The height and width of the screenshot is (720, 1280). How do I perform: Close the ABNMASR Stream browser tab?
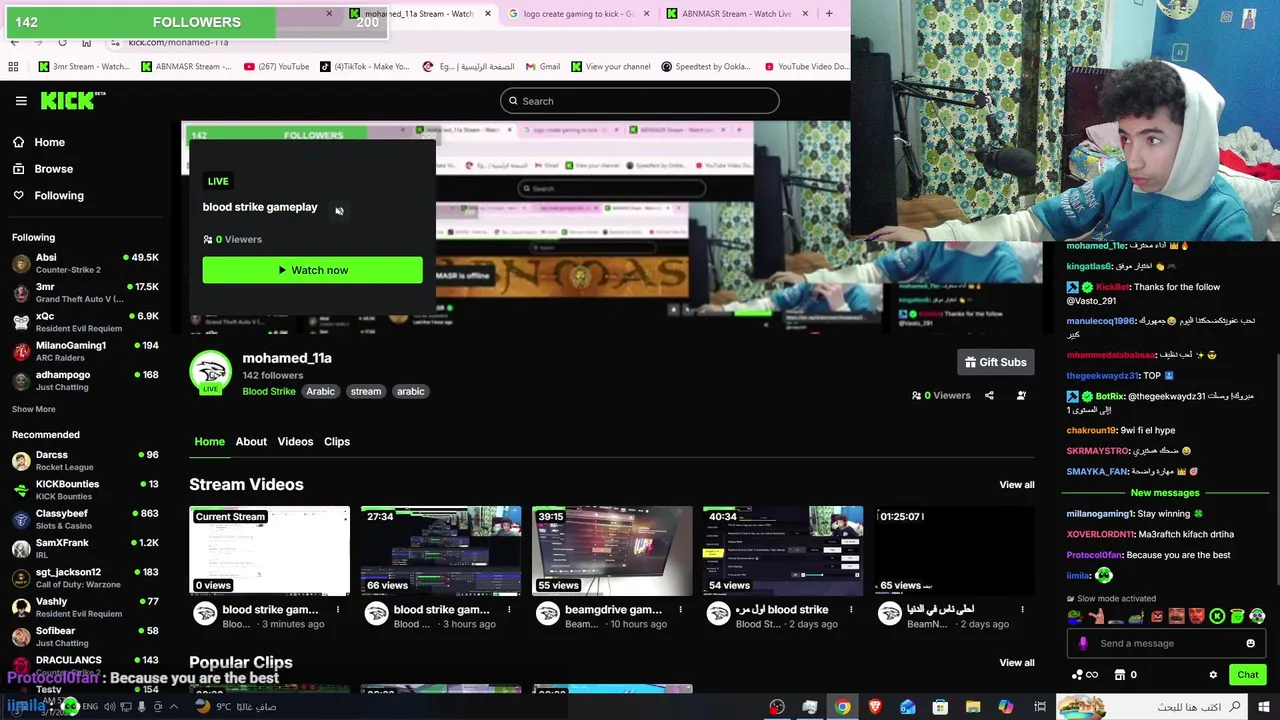pyautogui.click(x=806, y=14)
